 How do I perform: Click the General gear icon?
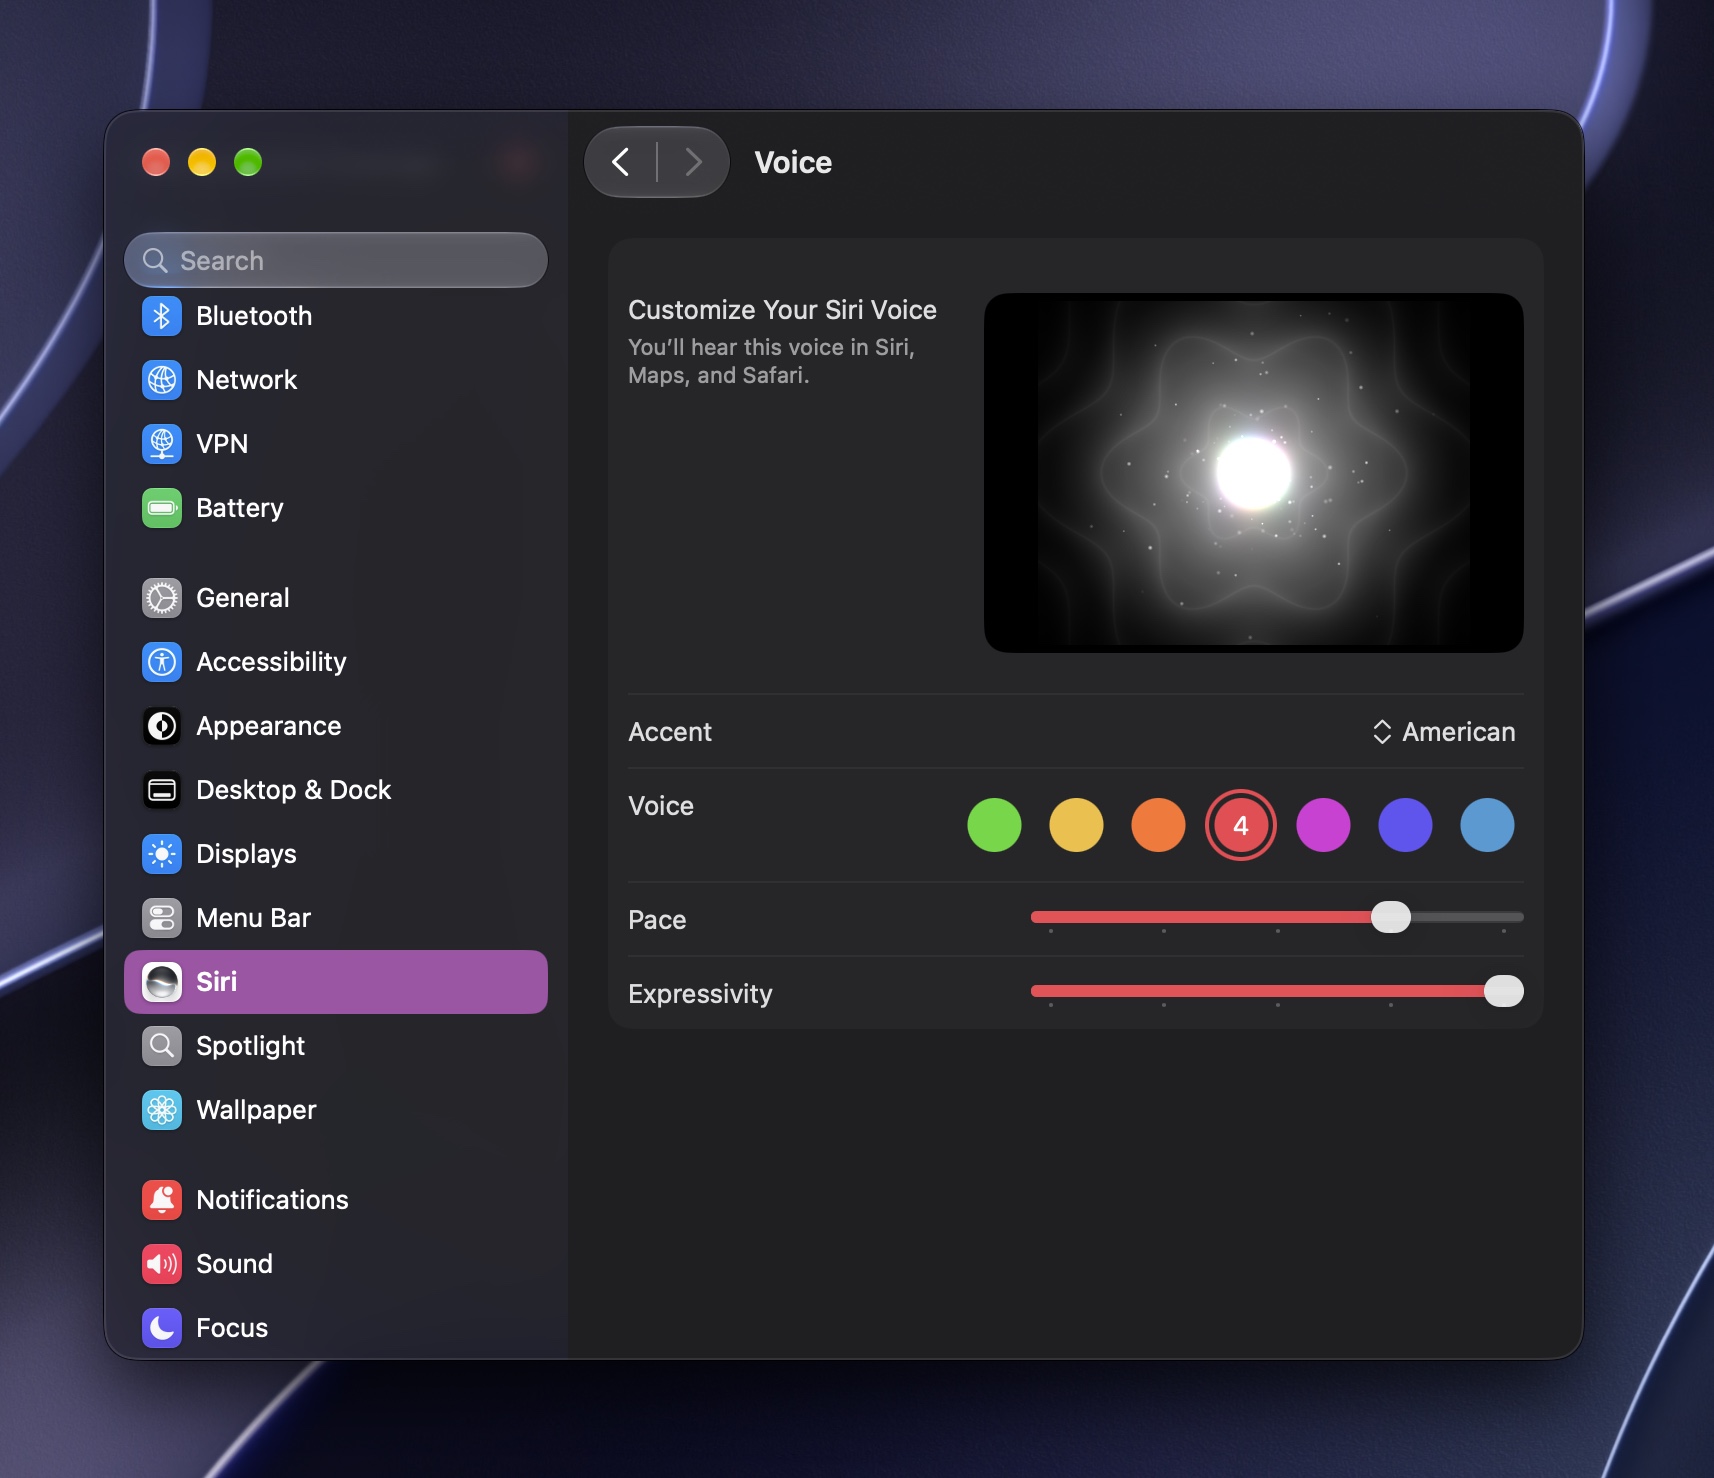(162, 598)
